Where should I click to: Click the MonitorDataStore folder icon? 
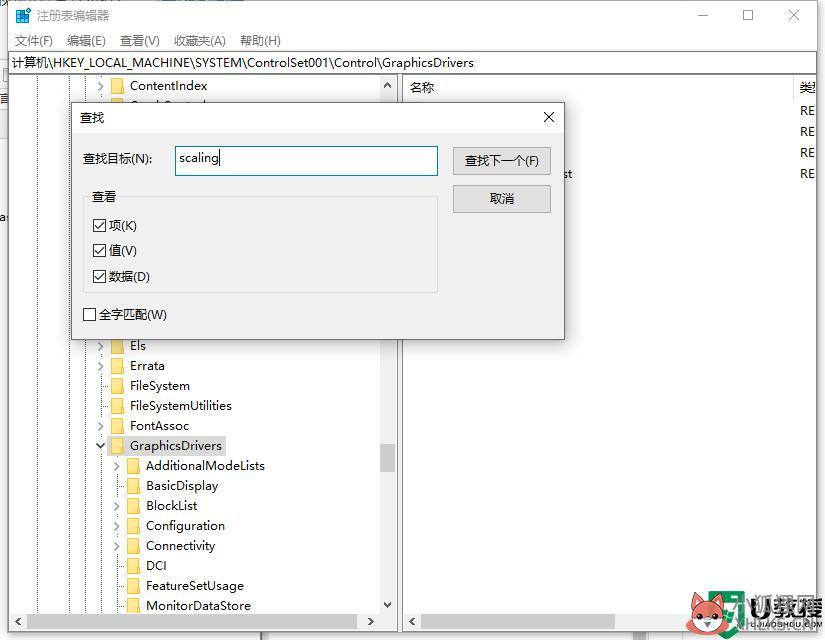click(x=134, y=605)
